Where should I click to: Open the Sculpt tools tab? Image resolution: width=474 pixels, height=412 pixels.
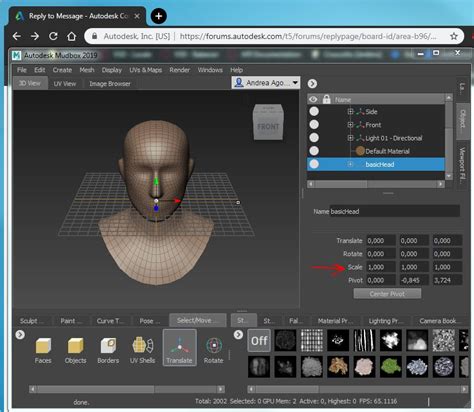coord(31,321)
